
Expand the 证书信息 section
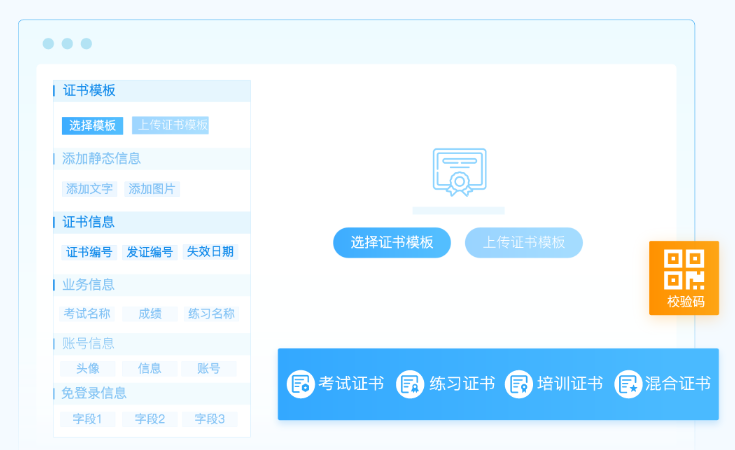[89, 222]
